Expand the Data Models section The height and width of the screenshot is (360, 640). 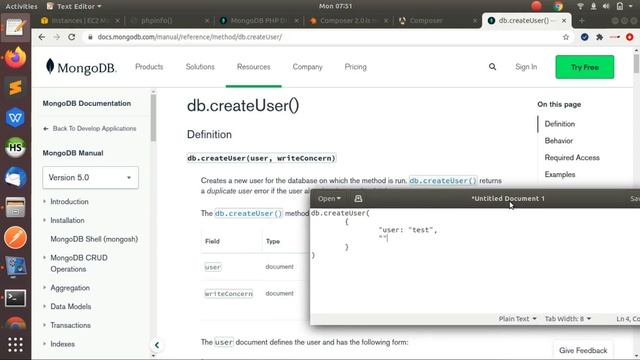click(44, 306)
